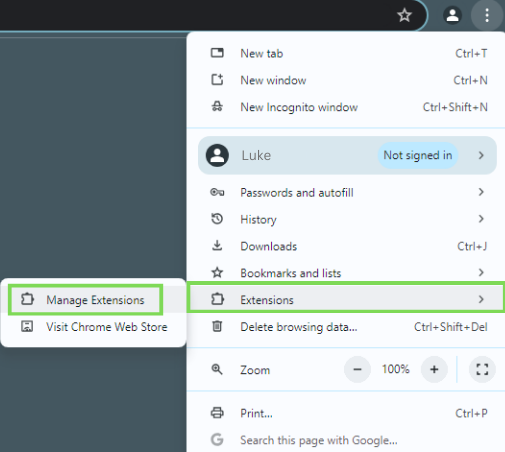Expand Bookmarks and lists chevron
The height and width of the screenshot is (452, 505).
[x=481, y=273]
